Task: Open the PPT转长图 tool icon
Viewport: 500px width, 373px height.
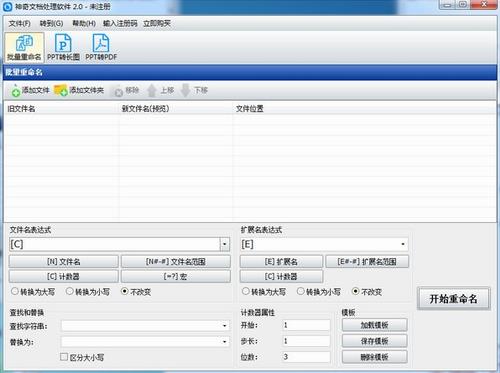Action: point(63,43)
